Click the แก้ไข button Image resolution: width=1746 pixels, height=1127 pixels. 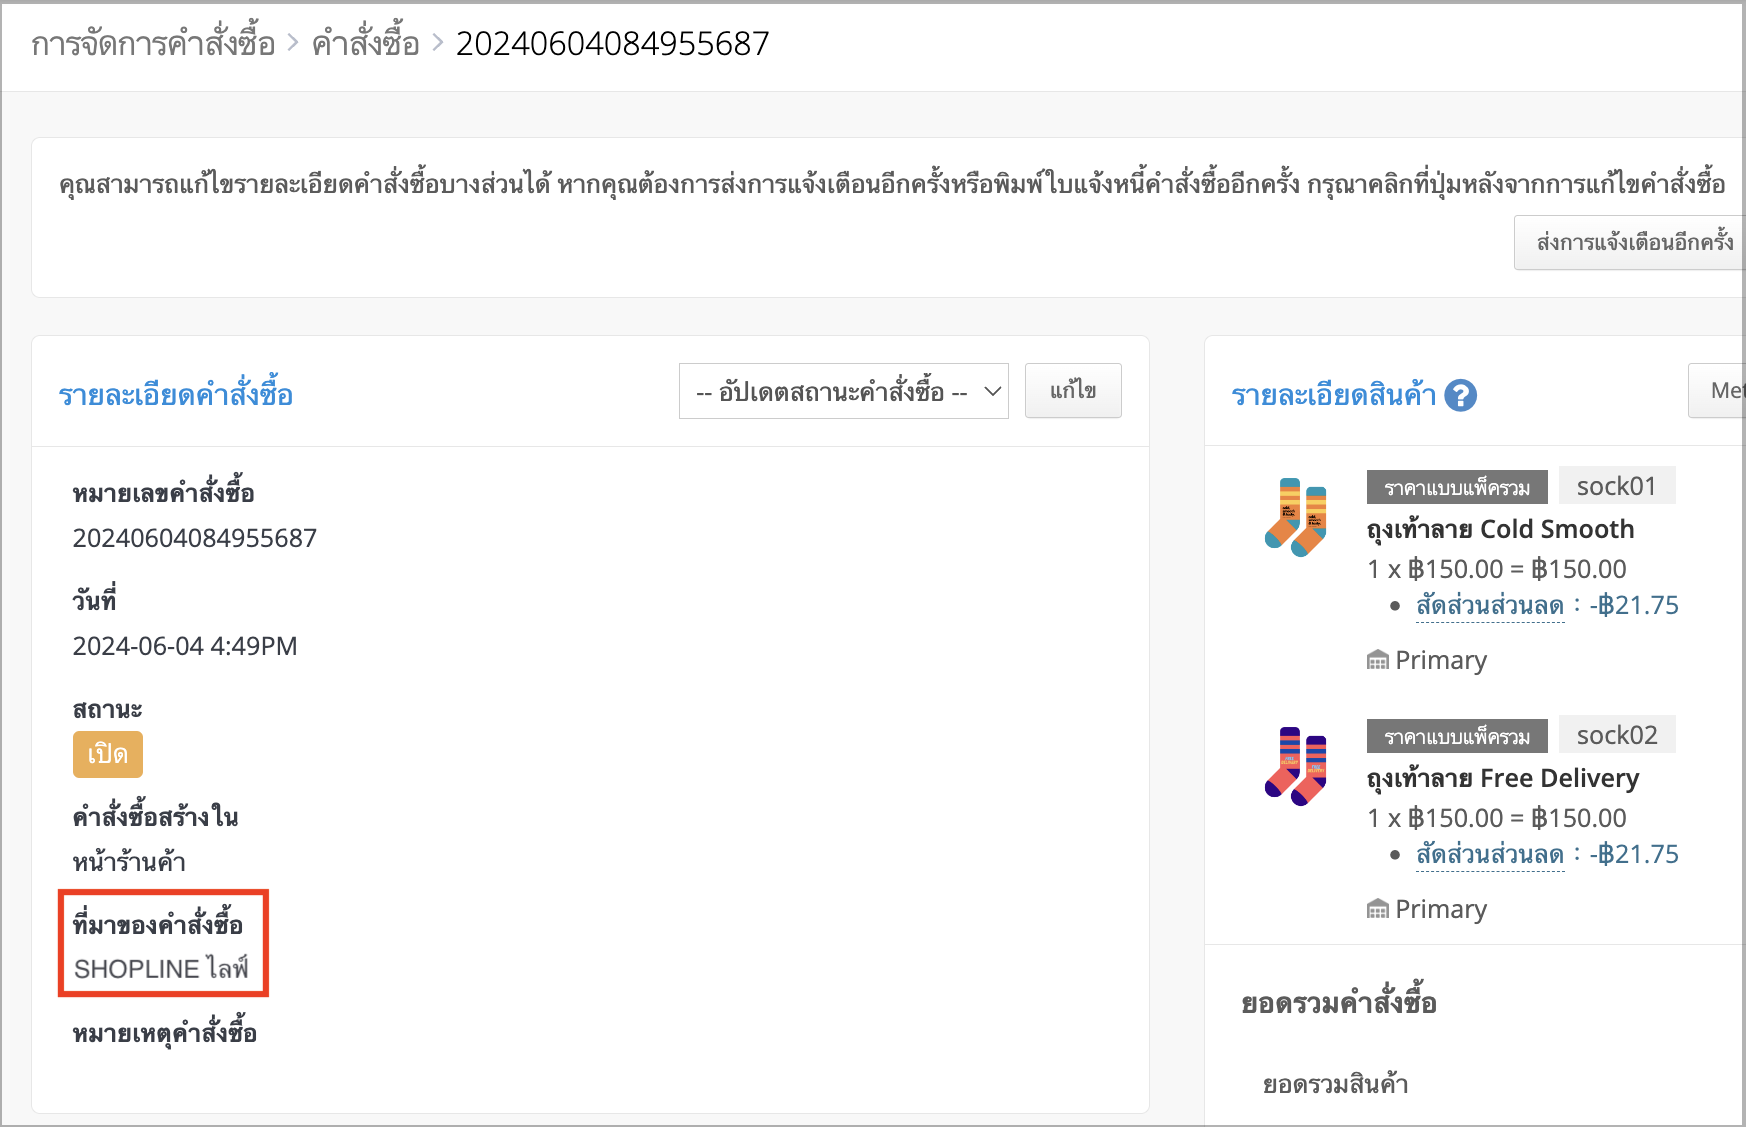click(1073, 391)
